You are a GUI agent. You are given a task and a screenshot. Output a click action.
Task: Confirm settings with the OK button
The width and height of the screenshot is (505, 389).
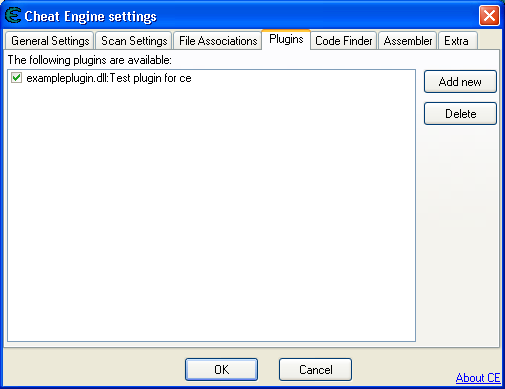[x=221, y=369]
